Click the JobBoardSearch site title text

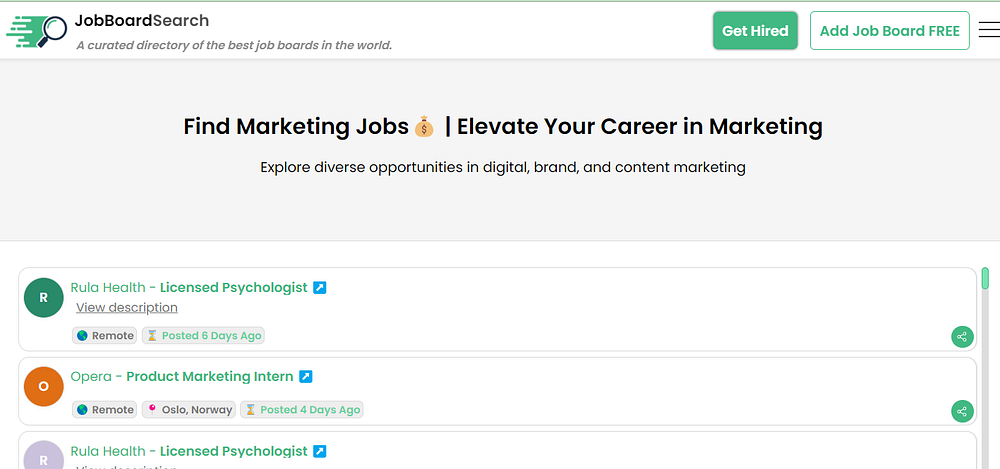coord(142,21)
